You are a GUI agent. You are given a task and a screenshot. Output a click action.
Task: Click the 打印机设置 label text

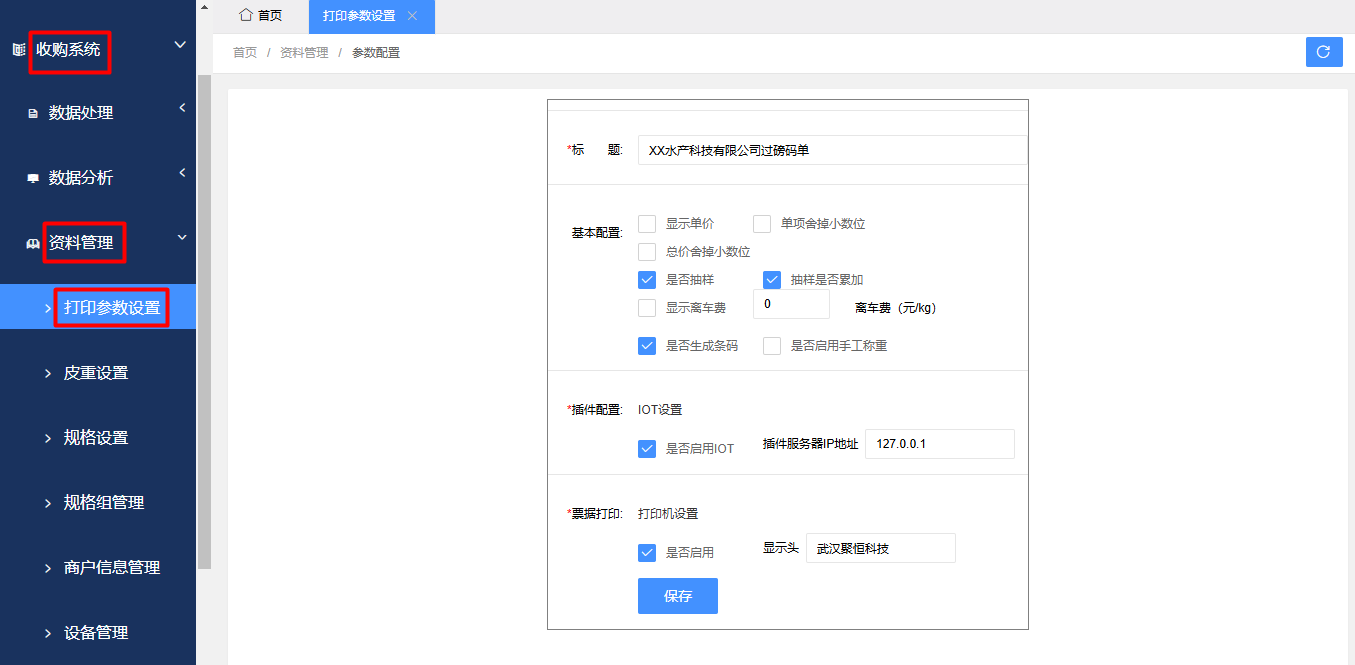click(x=668, y=514)
